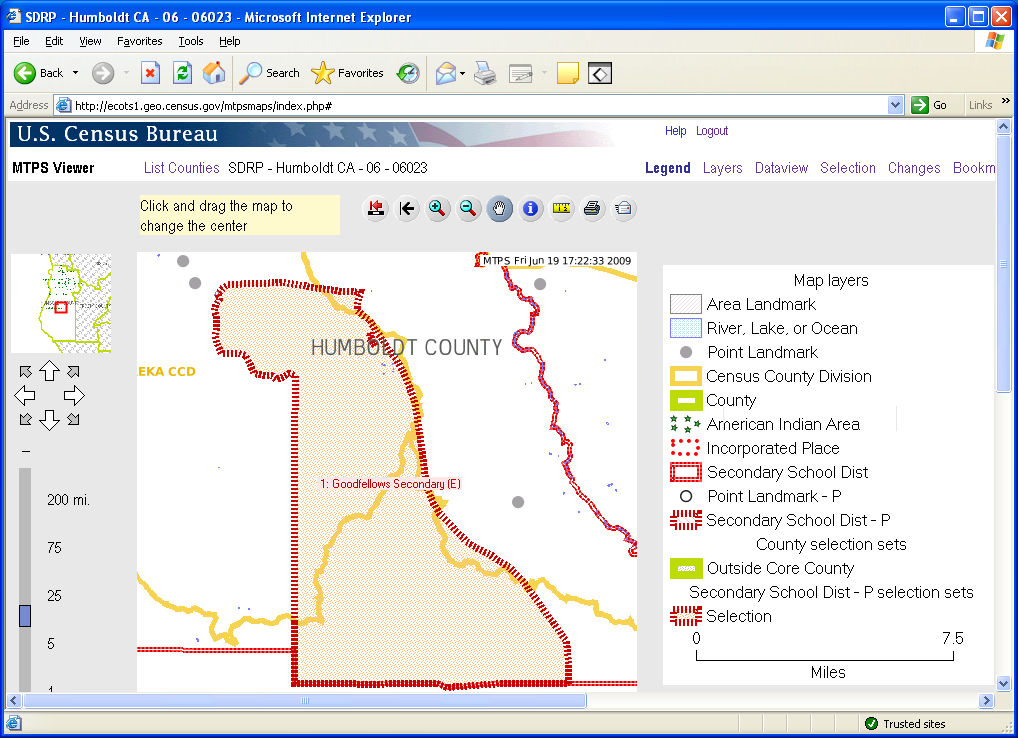Click the overview map thumbnail
The width and height of the screenshot is (1018, 738).
[x=61, y=303]
